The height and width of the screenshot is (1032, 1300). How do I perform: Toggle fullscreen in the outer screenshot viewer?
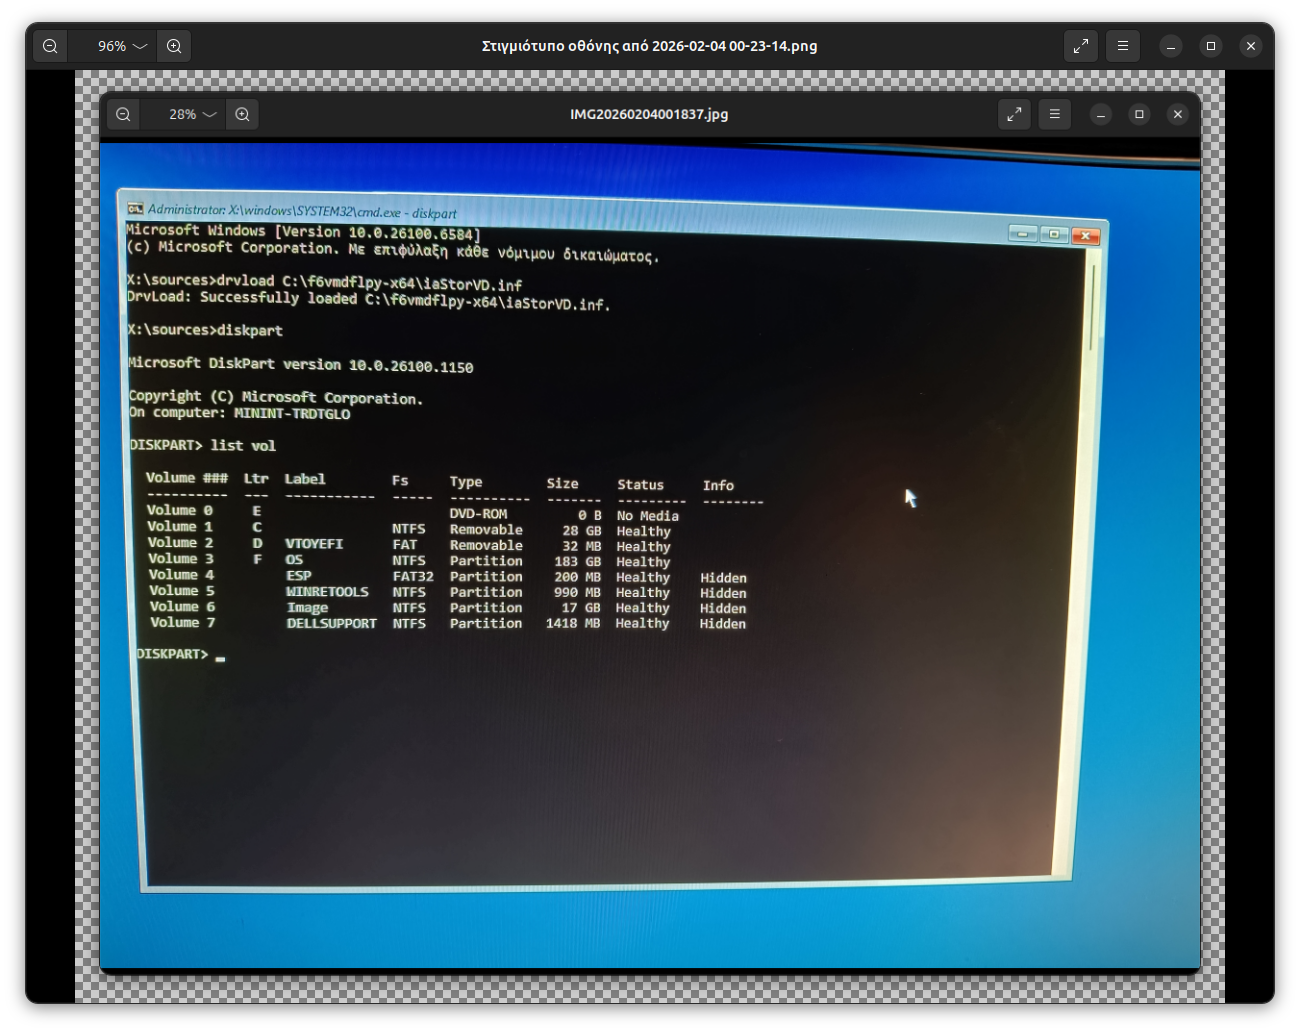click(1081, 46)
